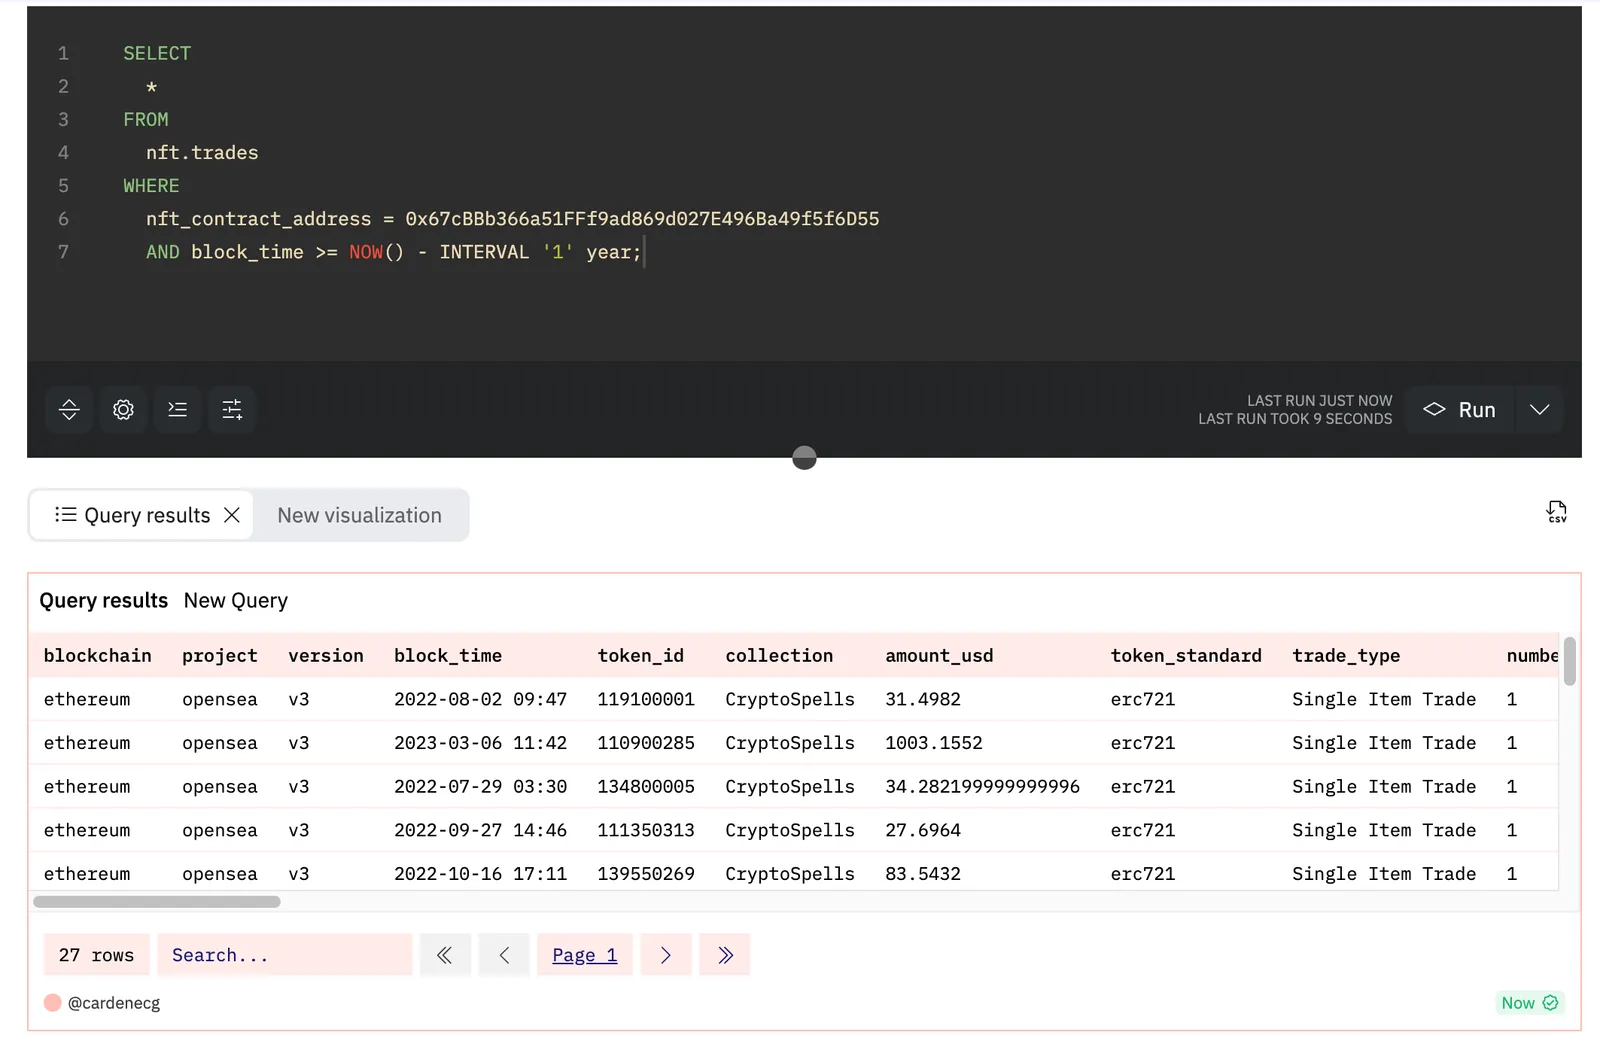Click the project column header
The height and width of the screenshot is (1051, 1600).
click(220, 656)
